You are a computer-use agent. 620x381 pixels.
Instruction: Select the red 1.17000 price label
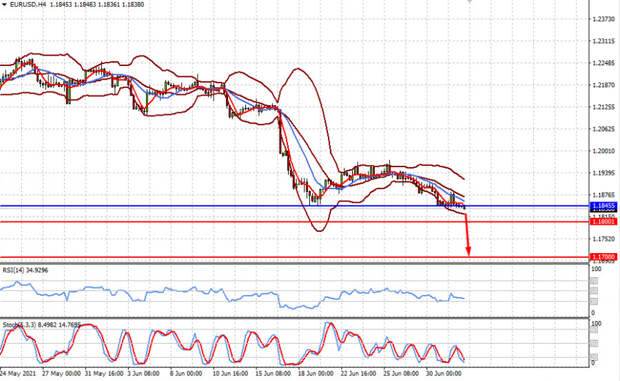pyautogui.click(x=603, y=257)
